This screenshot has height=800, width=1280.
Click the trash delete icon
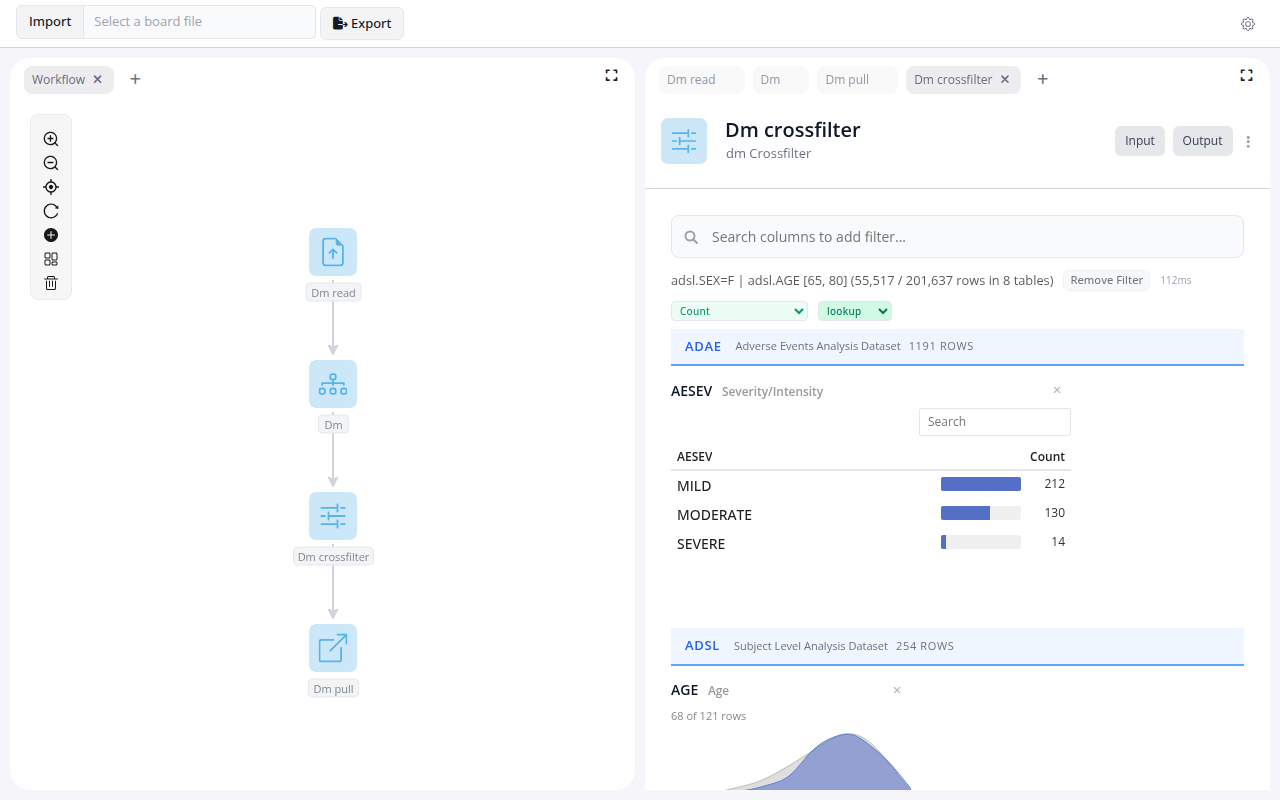[51, 283]
